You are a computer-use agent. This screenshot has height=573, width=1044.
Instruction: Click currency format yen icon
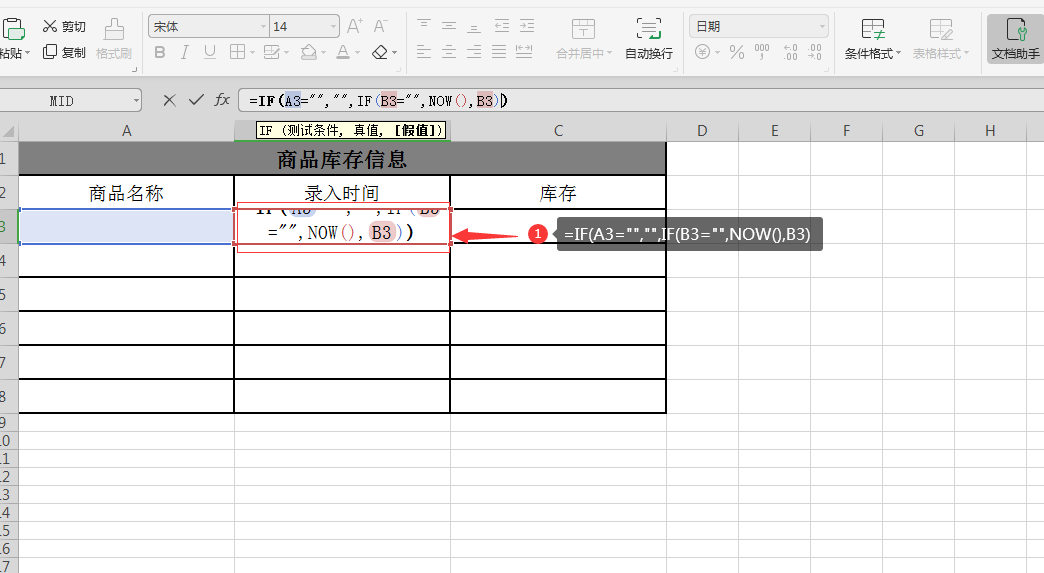[x=702, y=52]
